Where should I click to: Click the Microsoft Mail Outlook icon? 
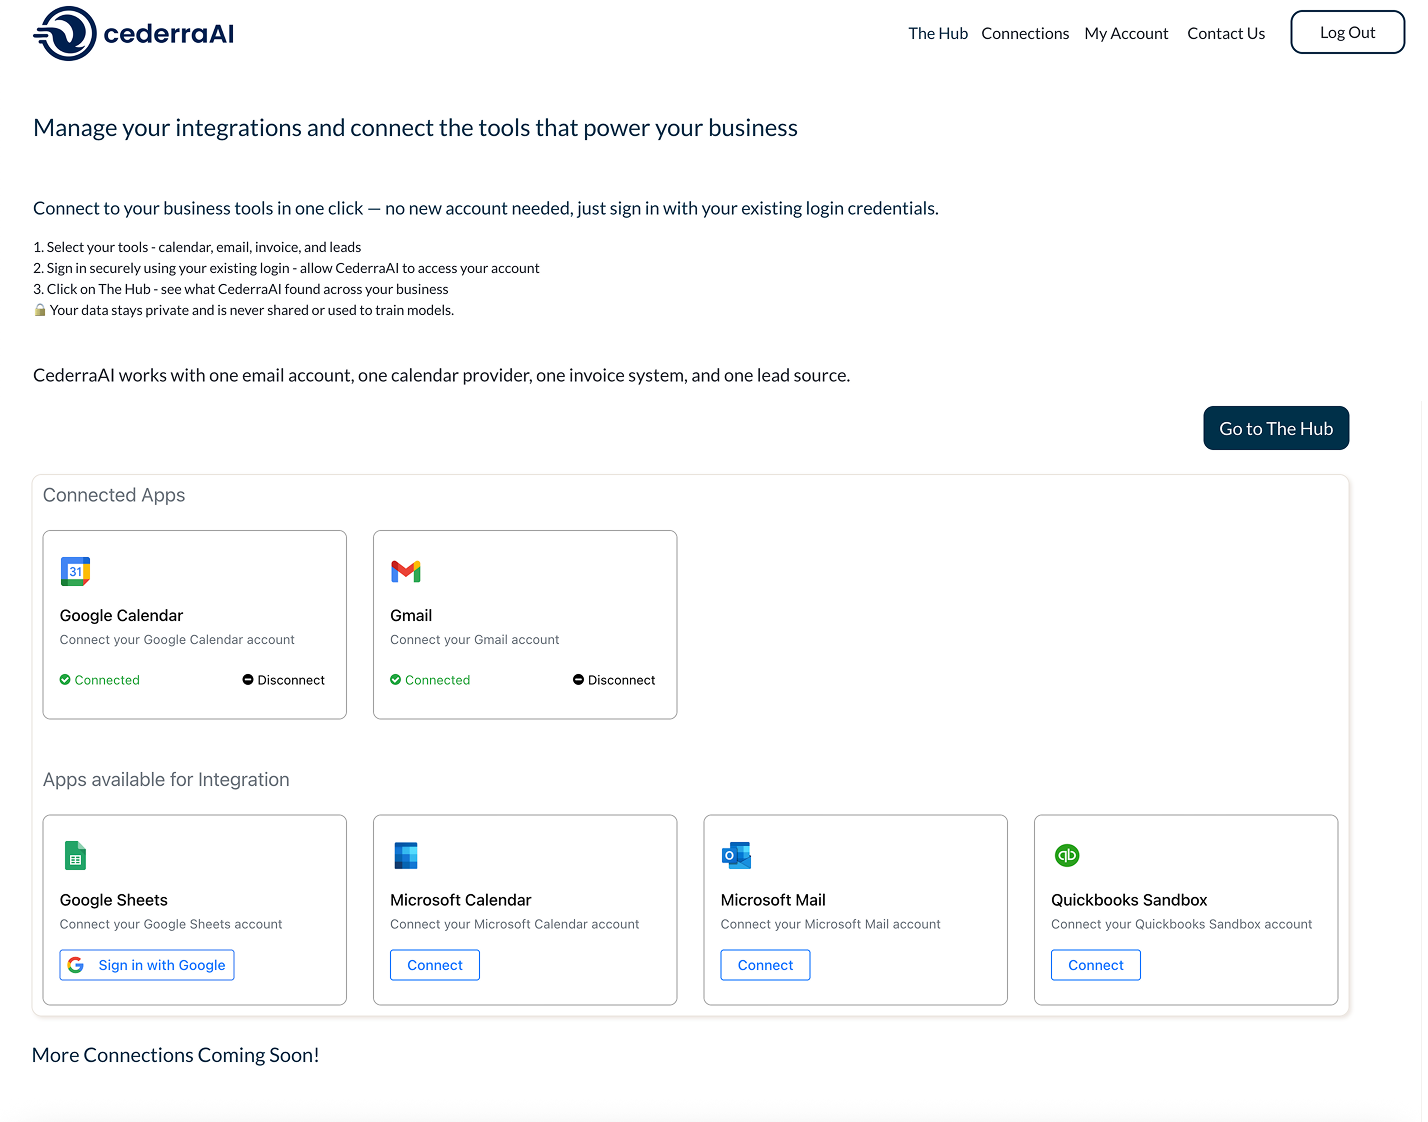coord(736,856)
